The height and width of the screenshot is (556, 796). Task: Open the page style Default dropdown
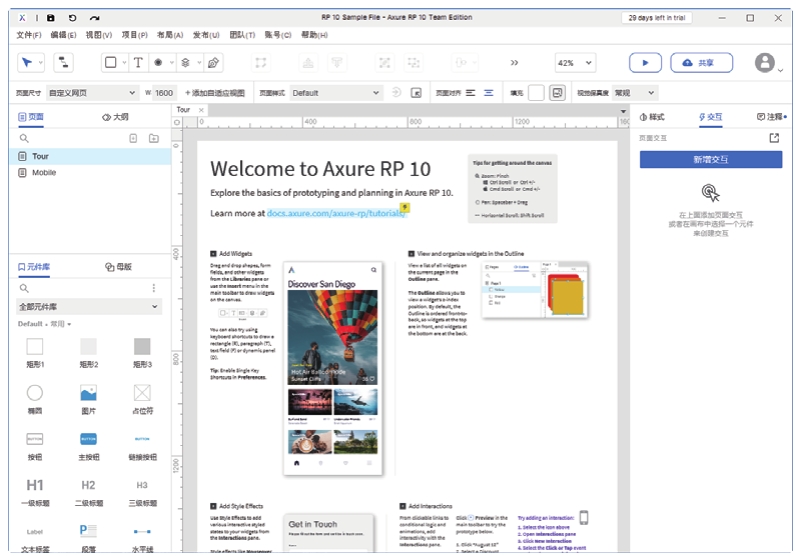coord(335,93)
